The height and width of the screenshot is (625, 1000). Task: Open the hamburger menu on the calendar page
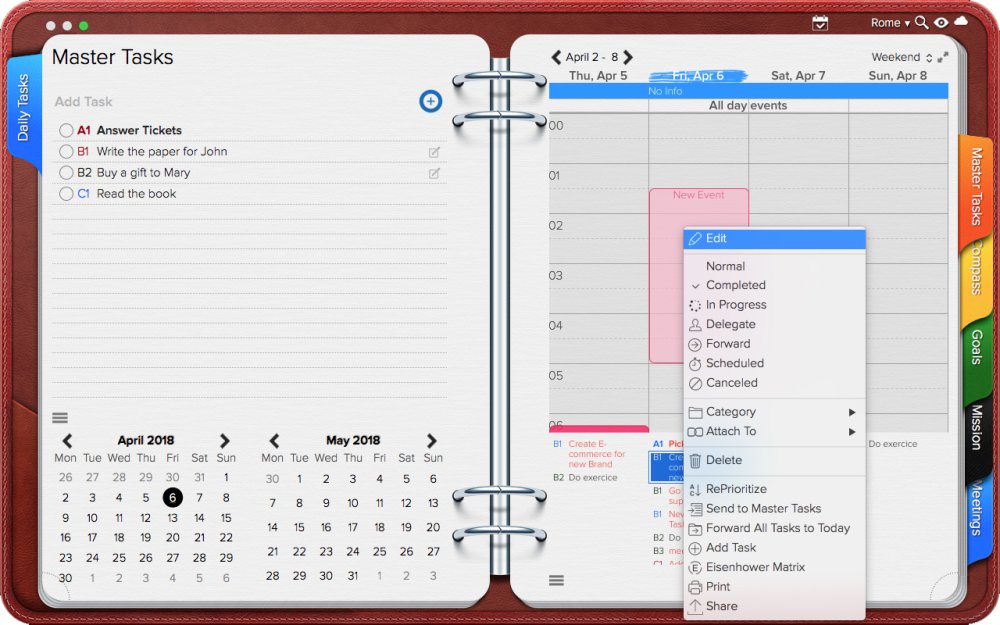coord(556,580)
